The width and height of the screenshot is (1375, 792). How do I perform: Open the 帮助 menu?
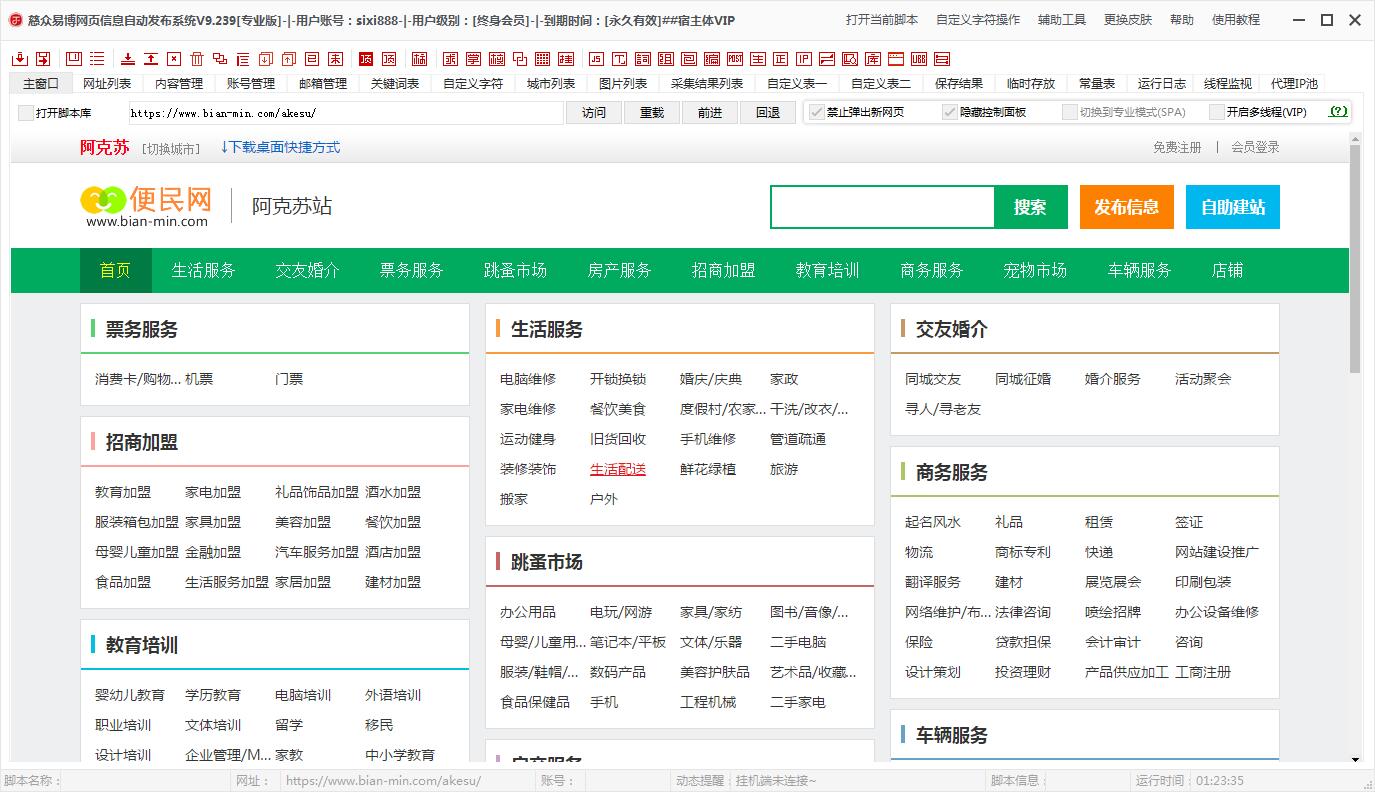pos(1182,20)
